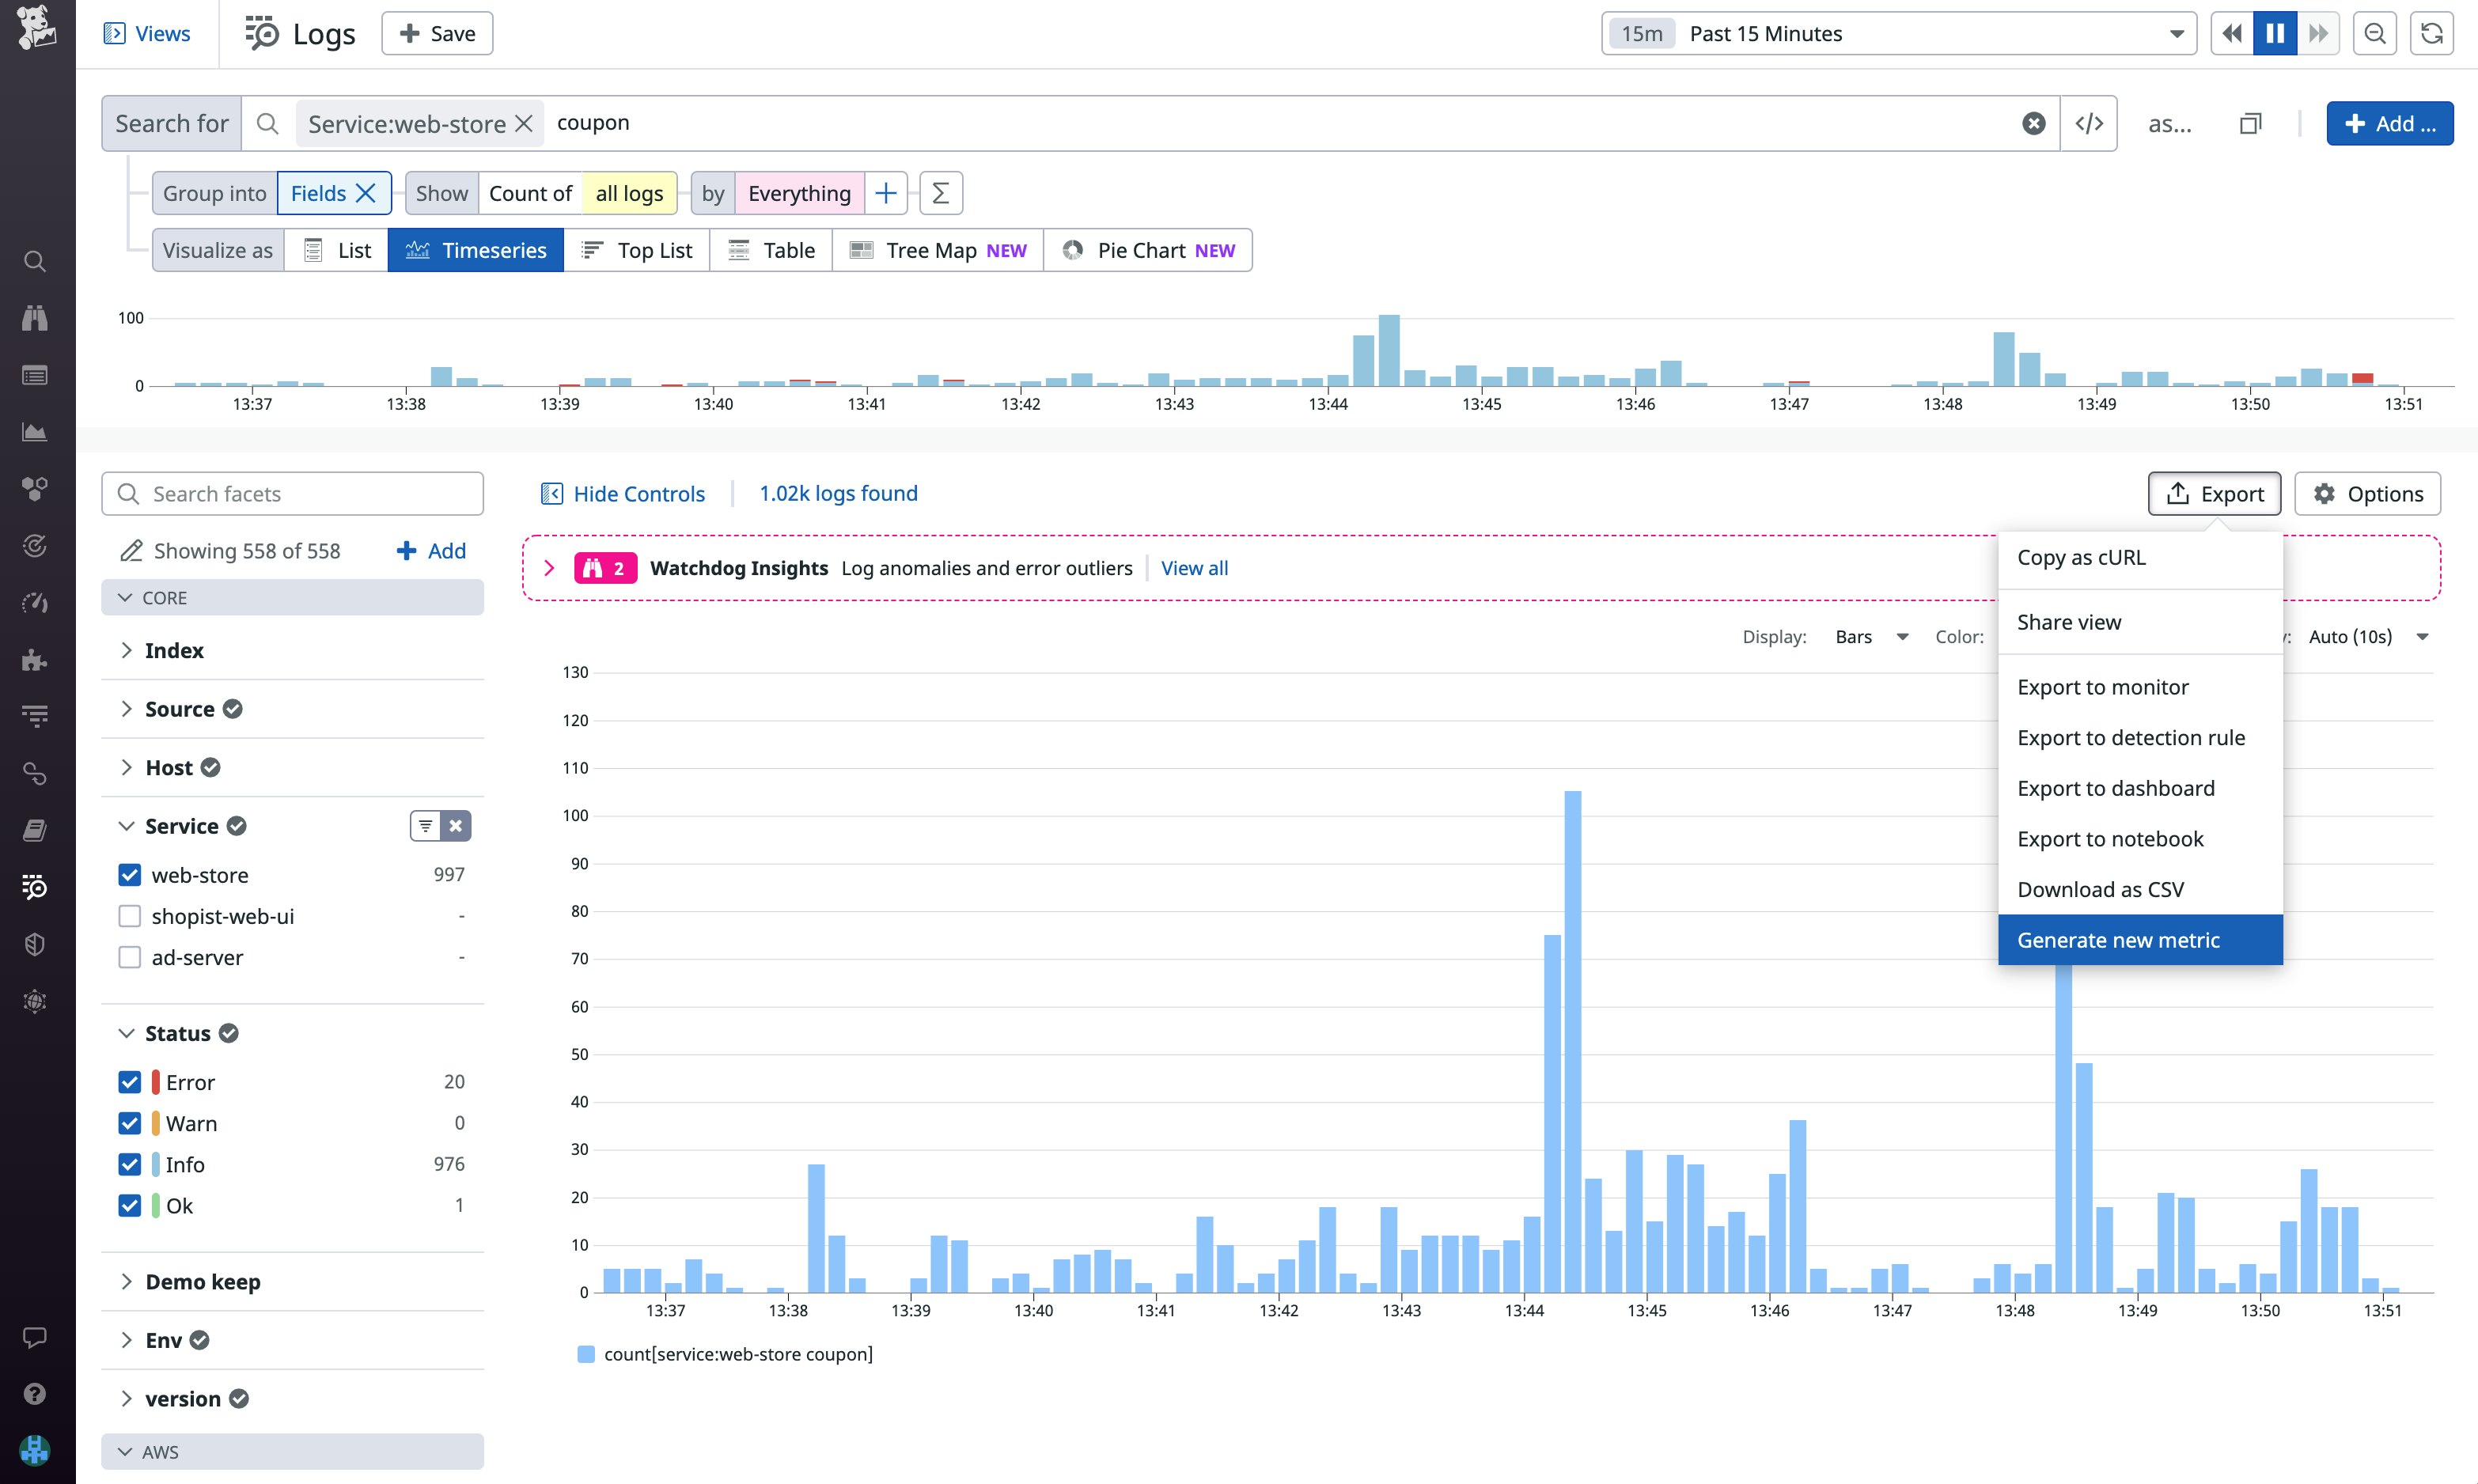2478x1484 pixels.
Task: Choose Export to dashboard from the menu
Action: [x=2116, y=787]
